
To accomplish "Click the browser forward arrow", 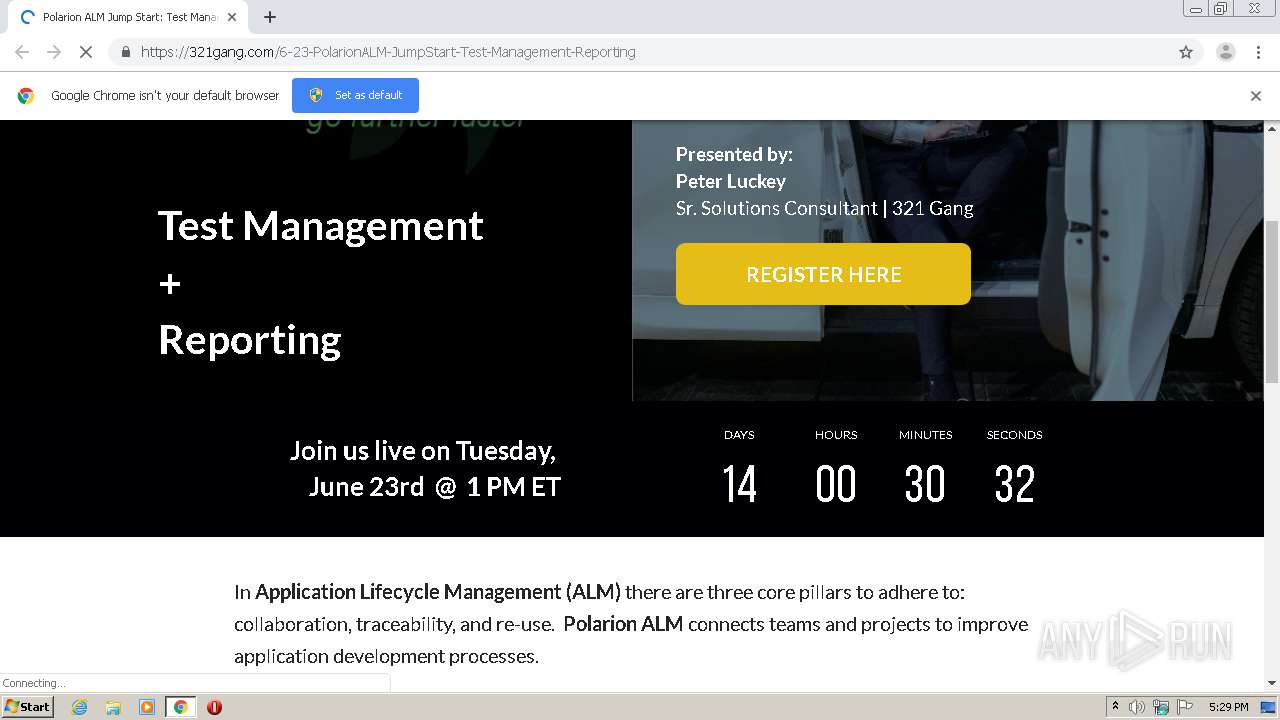I will [x=54, y=52].
